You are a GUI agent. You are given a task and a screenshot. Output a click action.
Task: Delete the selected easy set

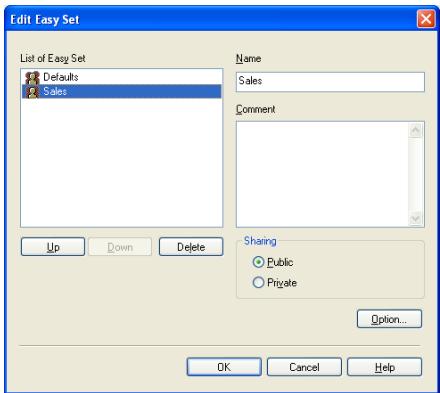click(191, 247)
